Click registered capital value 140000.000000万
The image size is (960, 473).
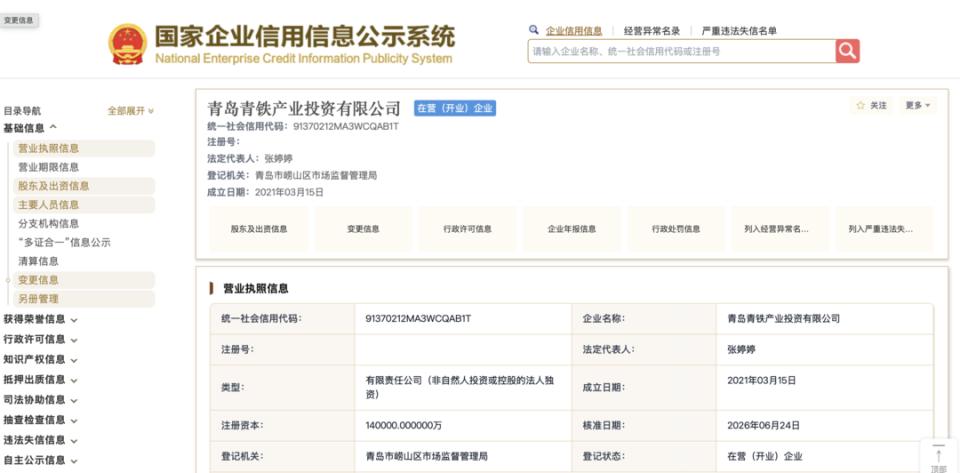[402, 425]
